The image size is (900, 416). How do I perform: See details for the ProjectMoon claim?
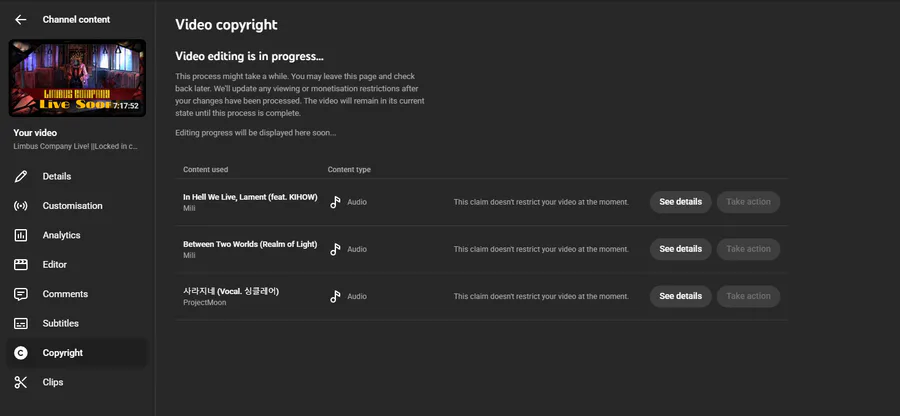point(680,296)
